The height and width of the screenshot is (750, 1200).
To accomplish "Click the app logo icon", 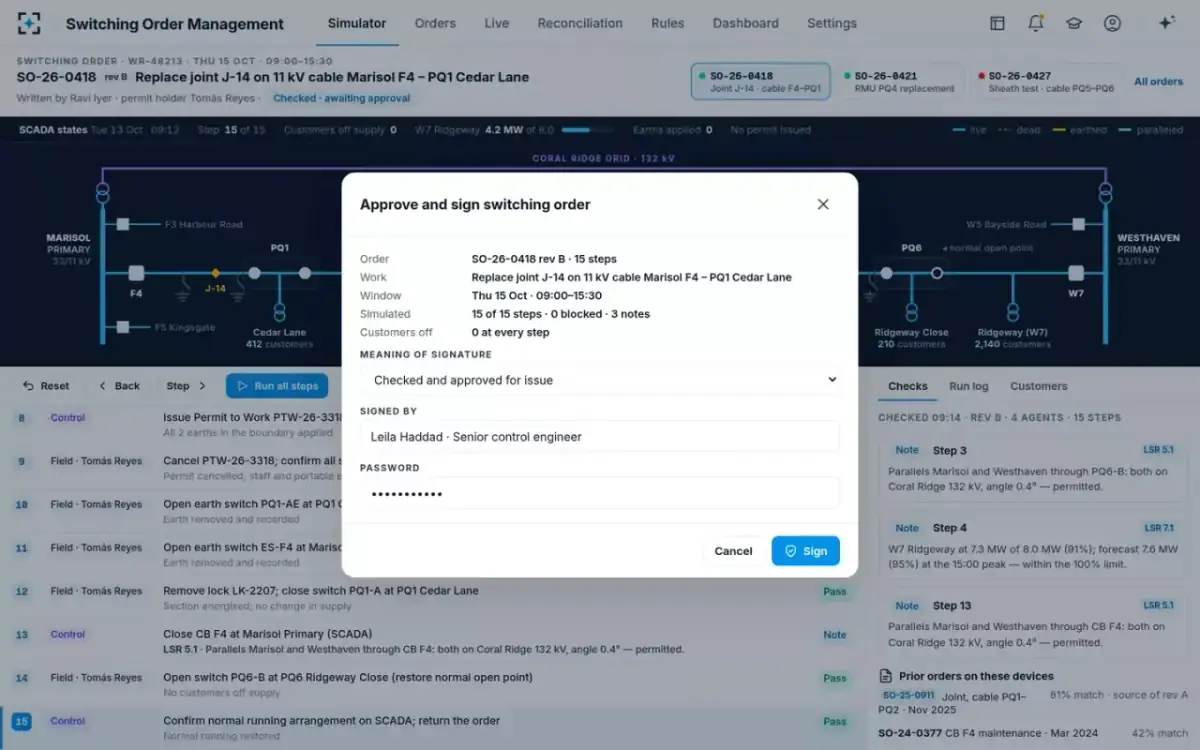I will tap(30, 23).
